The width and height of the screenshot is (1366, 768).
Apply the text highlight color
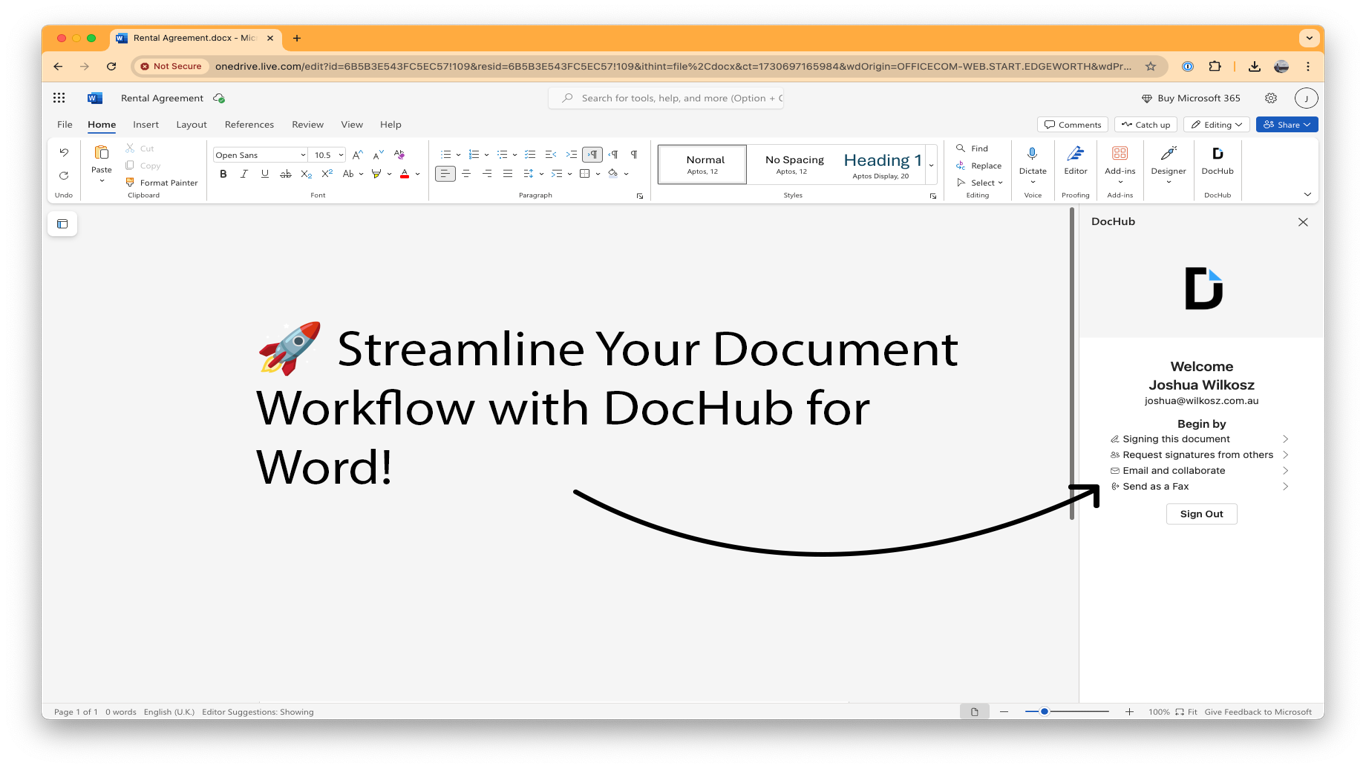click(376, 174)
